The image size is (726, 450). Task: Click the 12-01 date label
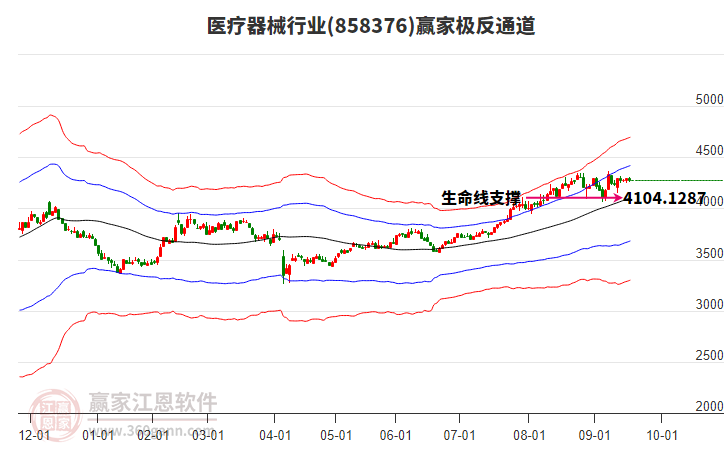pos(34,435)
